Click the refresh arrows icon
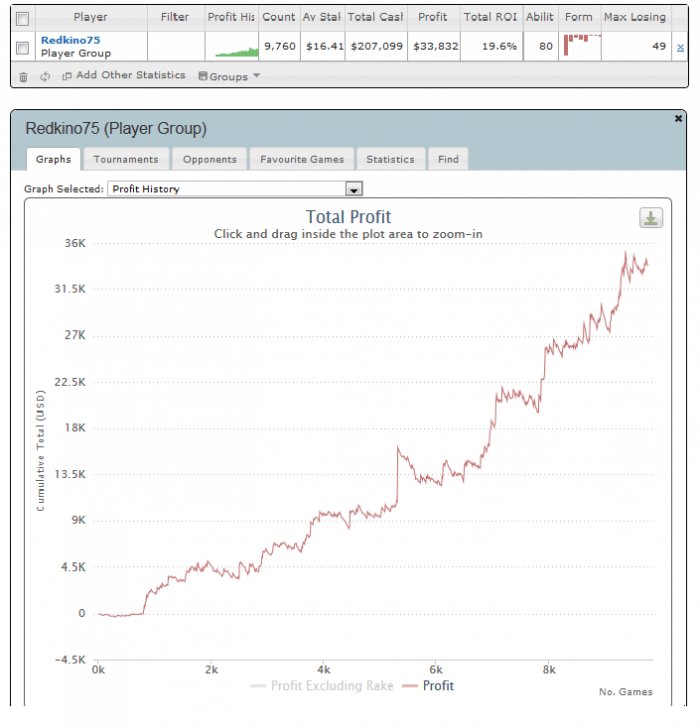This screenshot has height=727, width=700. [x=45, y=77]
